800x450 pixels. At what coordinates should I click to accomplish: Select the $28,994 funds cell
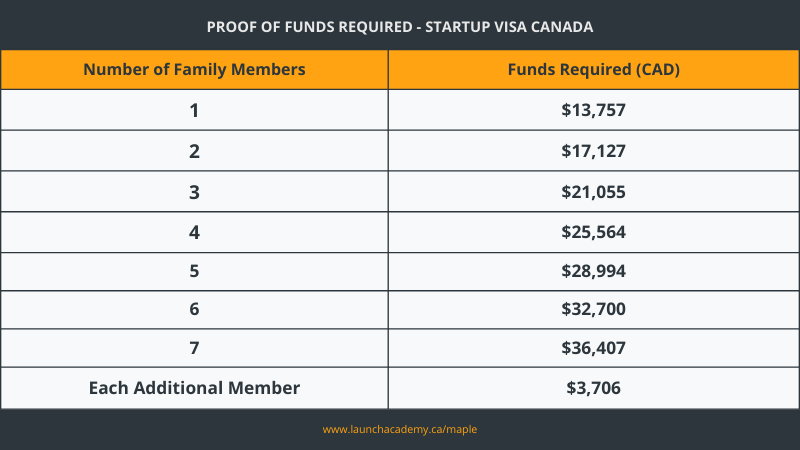[x=594, y=271]
